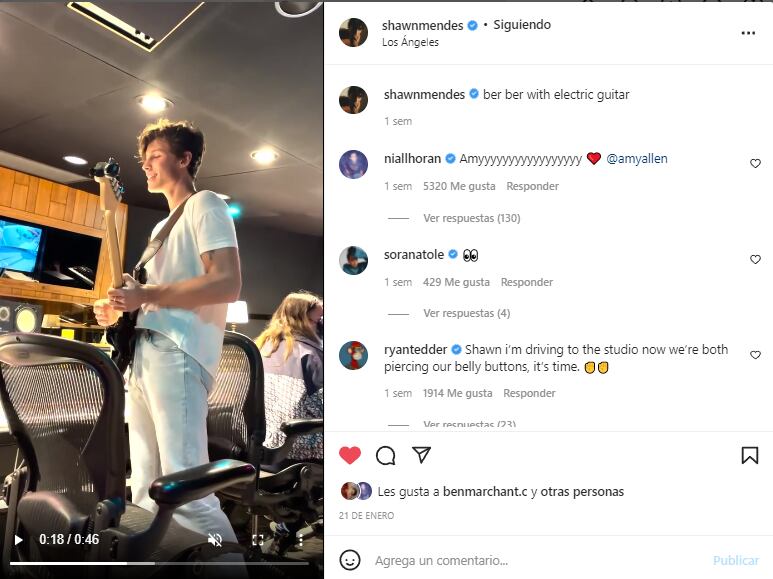The height and width of the screenshot is (579, 773).
Task: Unlike the post with red heart
Action: pos(350,456)
